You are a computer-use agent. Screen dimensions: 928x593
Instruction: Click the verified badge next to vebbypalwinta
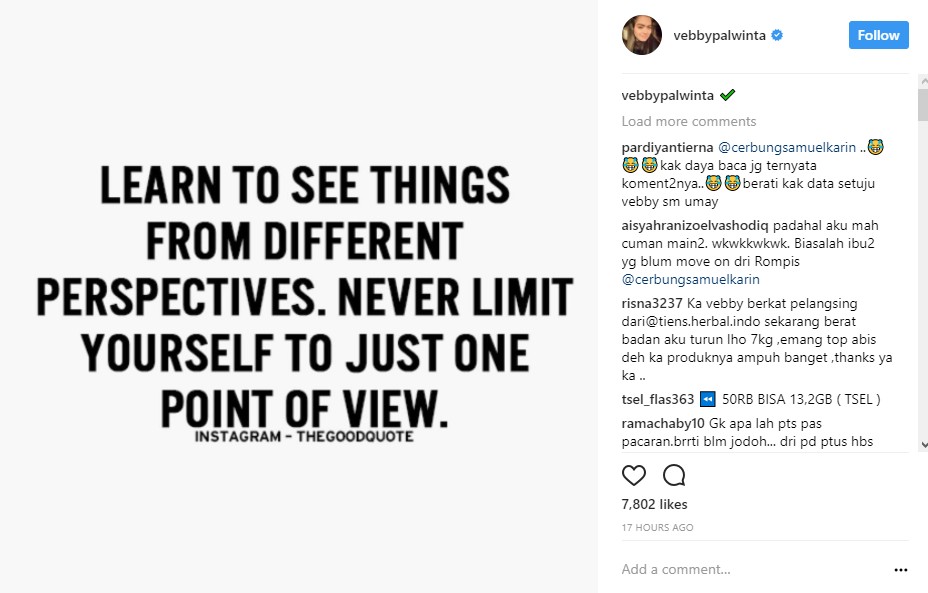[x=777, y=35]
